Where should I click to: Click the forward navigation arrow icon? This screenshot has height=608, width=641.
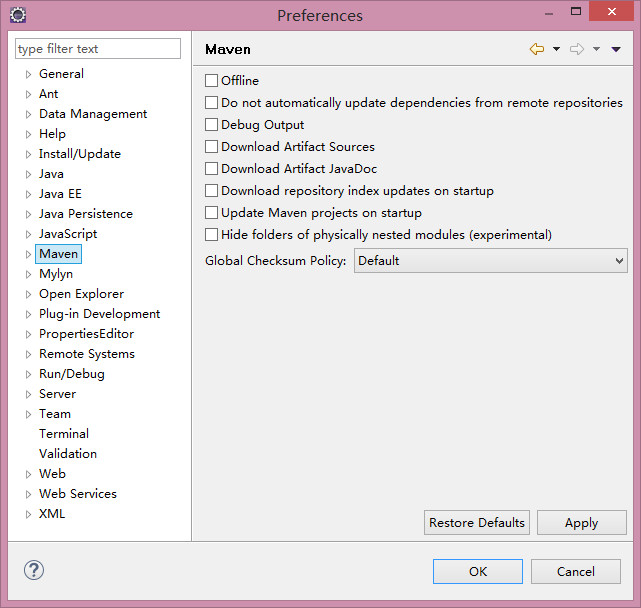[577, 49]
